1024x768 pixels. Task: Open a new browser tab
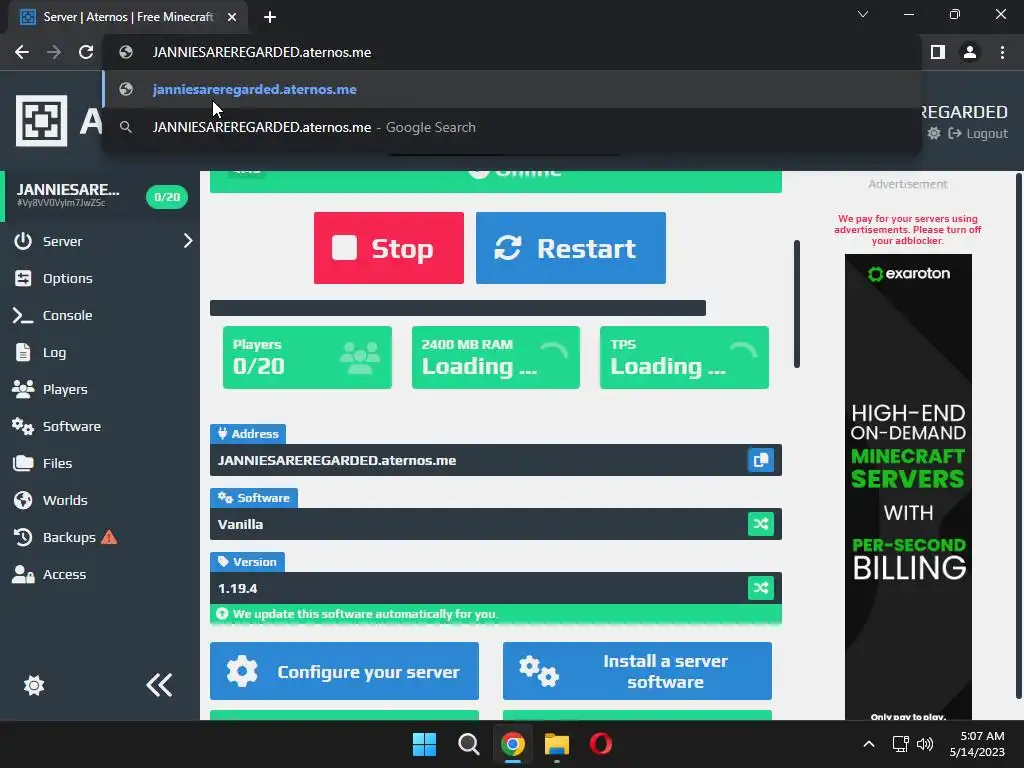tap(270, 17)
